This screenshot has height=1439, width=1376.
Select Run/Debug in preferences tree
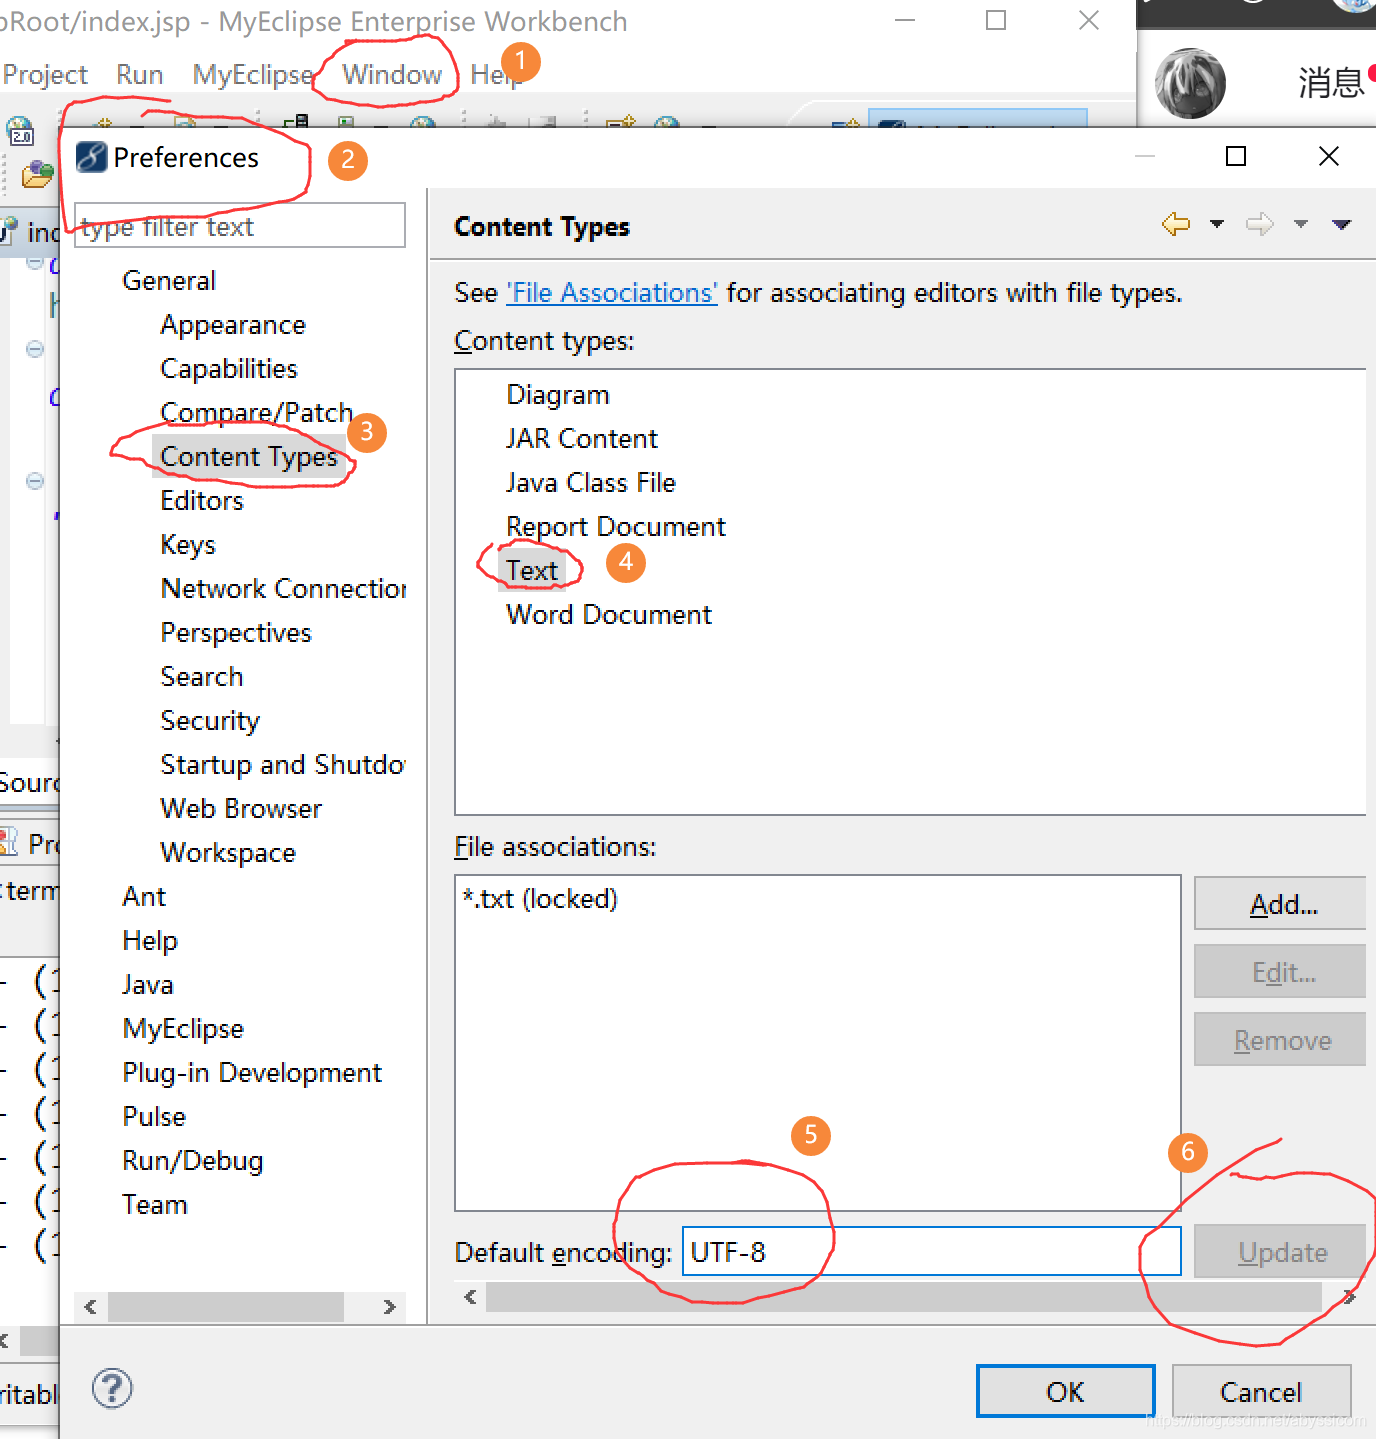[193, 1160]
